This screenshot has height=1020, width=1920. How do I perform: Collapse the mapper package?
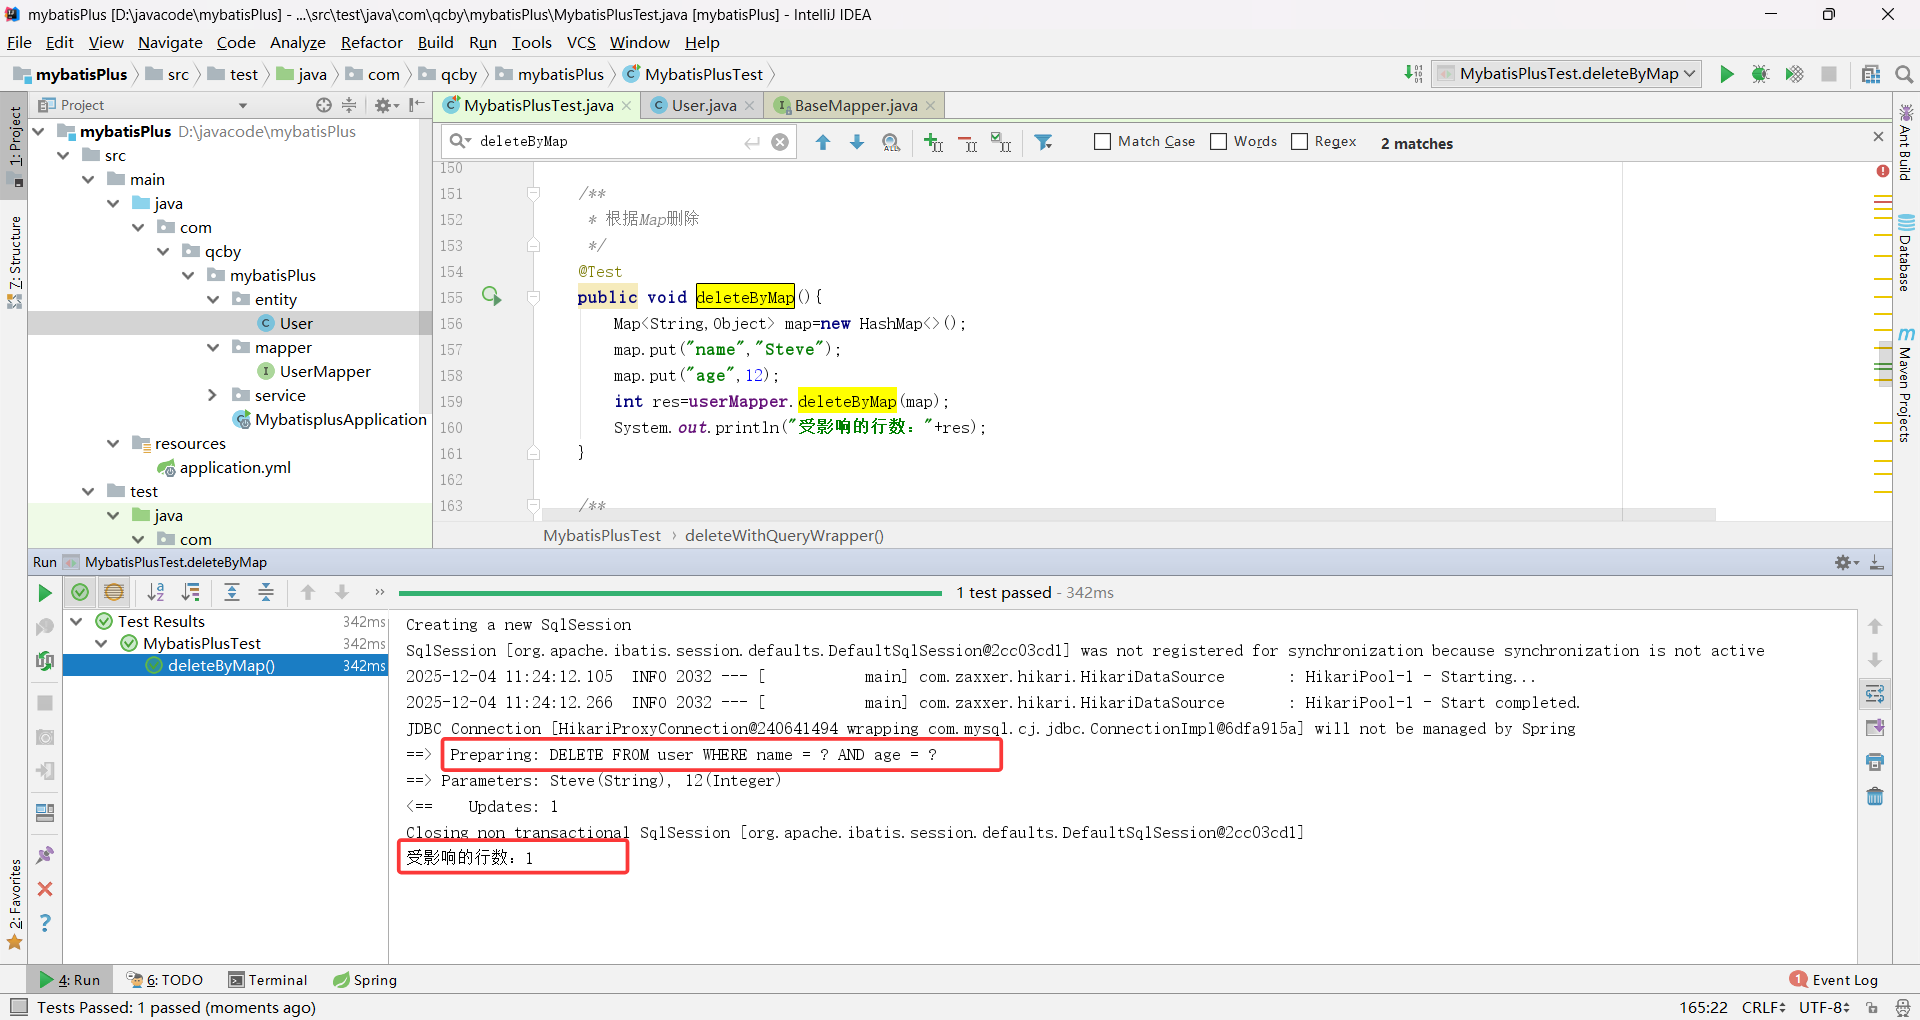(x=213, y=347)
